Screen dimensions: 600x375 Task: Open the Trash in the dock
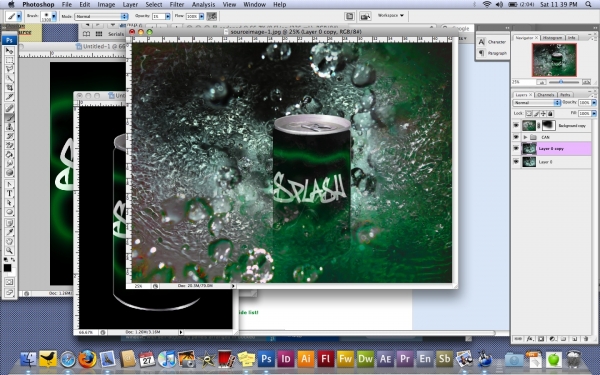pyautogui.click(x=574, y=359)
